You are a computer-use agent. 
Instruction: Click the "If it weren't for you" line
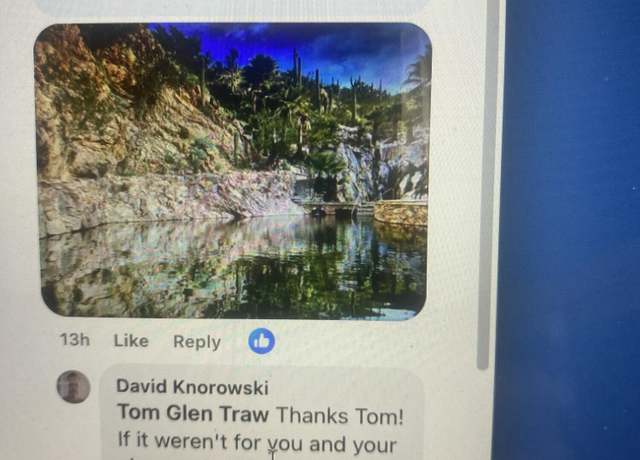pyautogui.click(x=257, y=443)
